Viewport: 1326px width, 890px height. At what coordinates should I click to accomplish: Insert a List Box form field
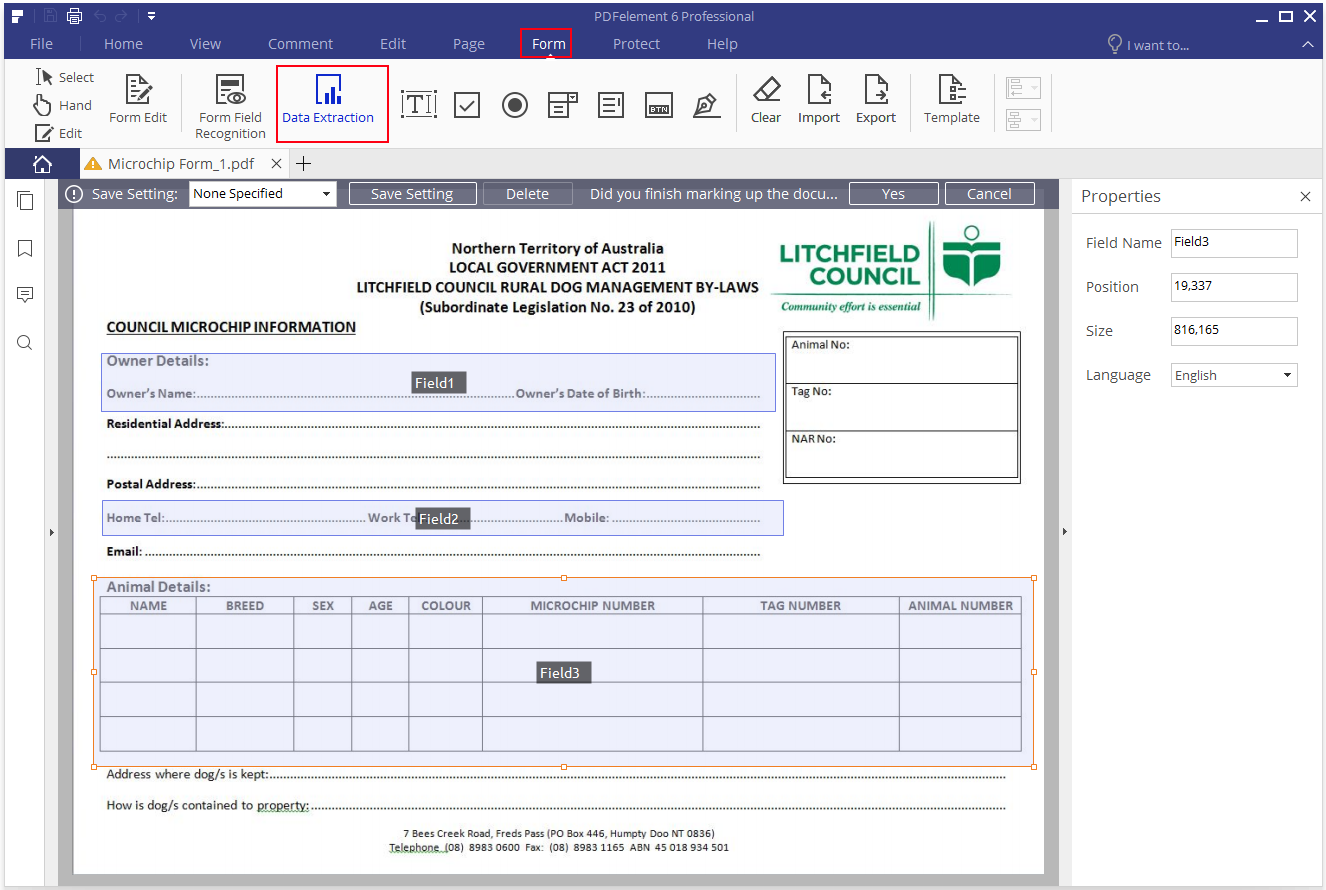[x=611, y=105]
